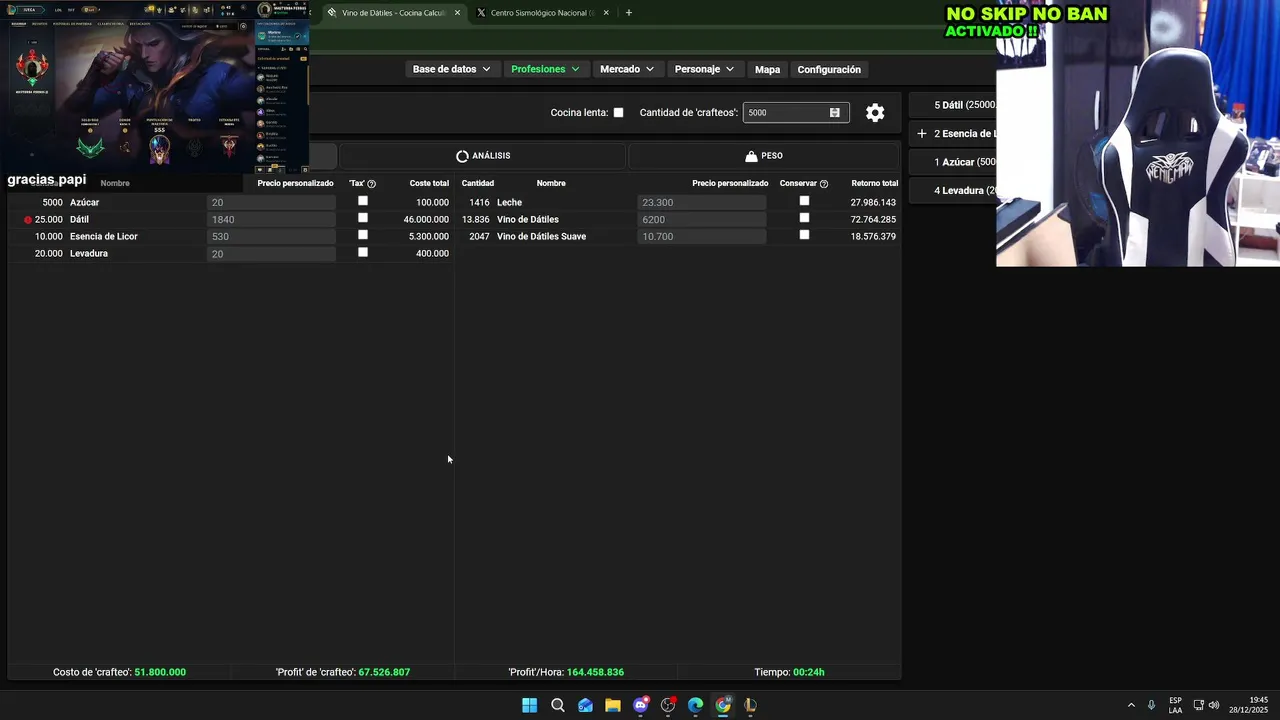Select the Vino de Dátiles browser tab
The image size is (1280, 720).
pos(394,13)
